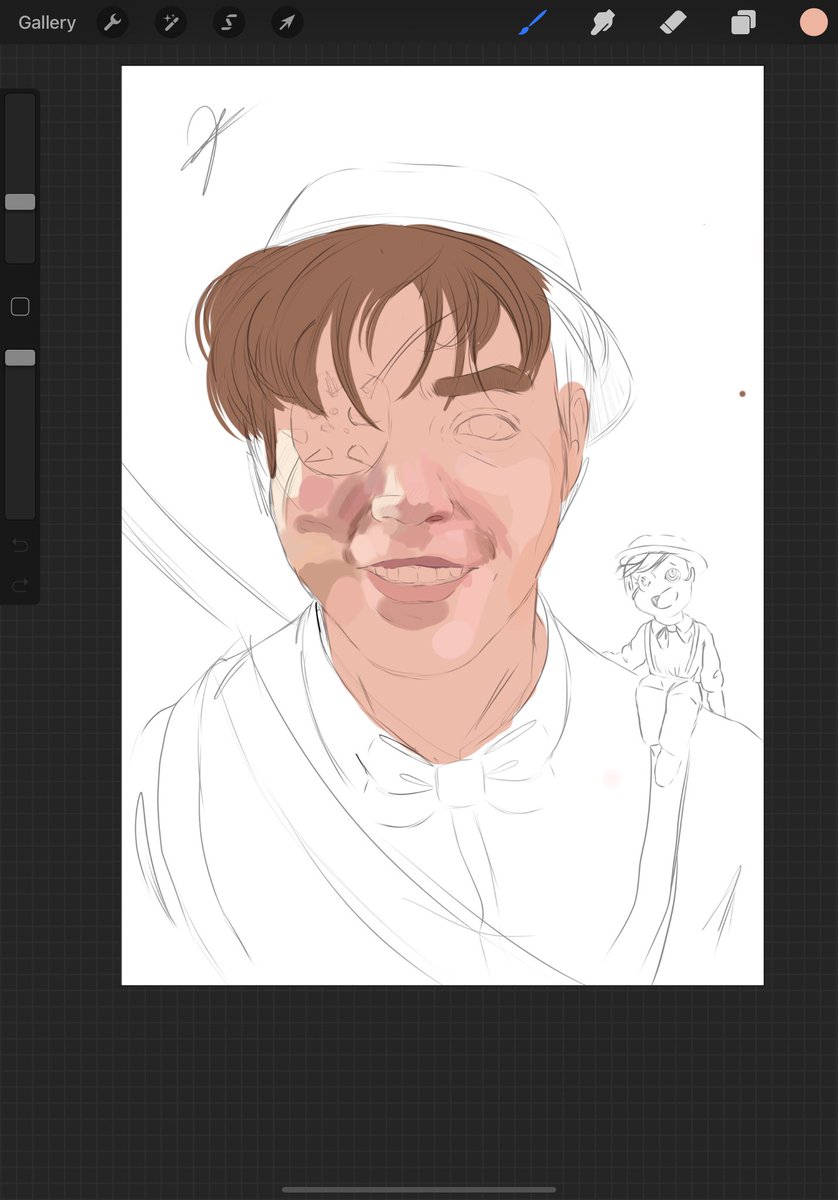Undo the last action with sidebar arrow
Image resolution: width=838 pixels, height=1200 pixels.
tap(20, 545)
